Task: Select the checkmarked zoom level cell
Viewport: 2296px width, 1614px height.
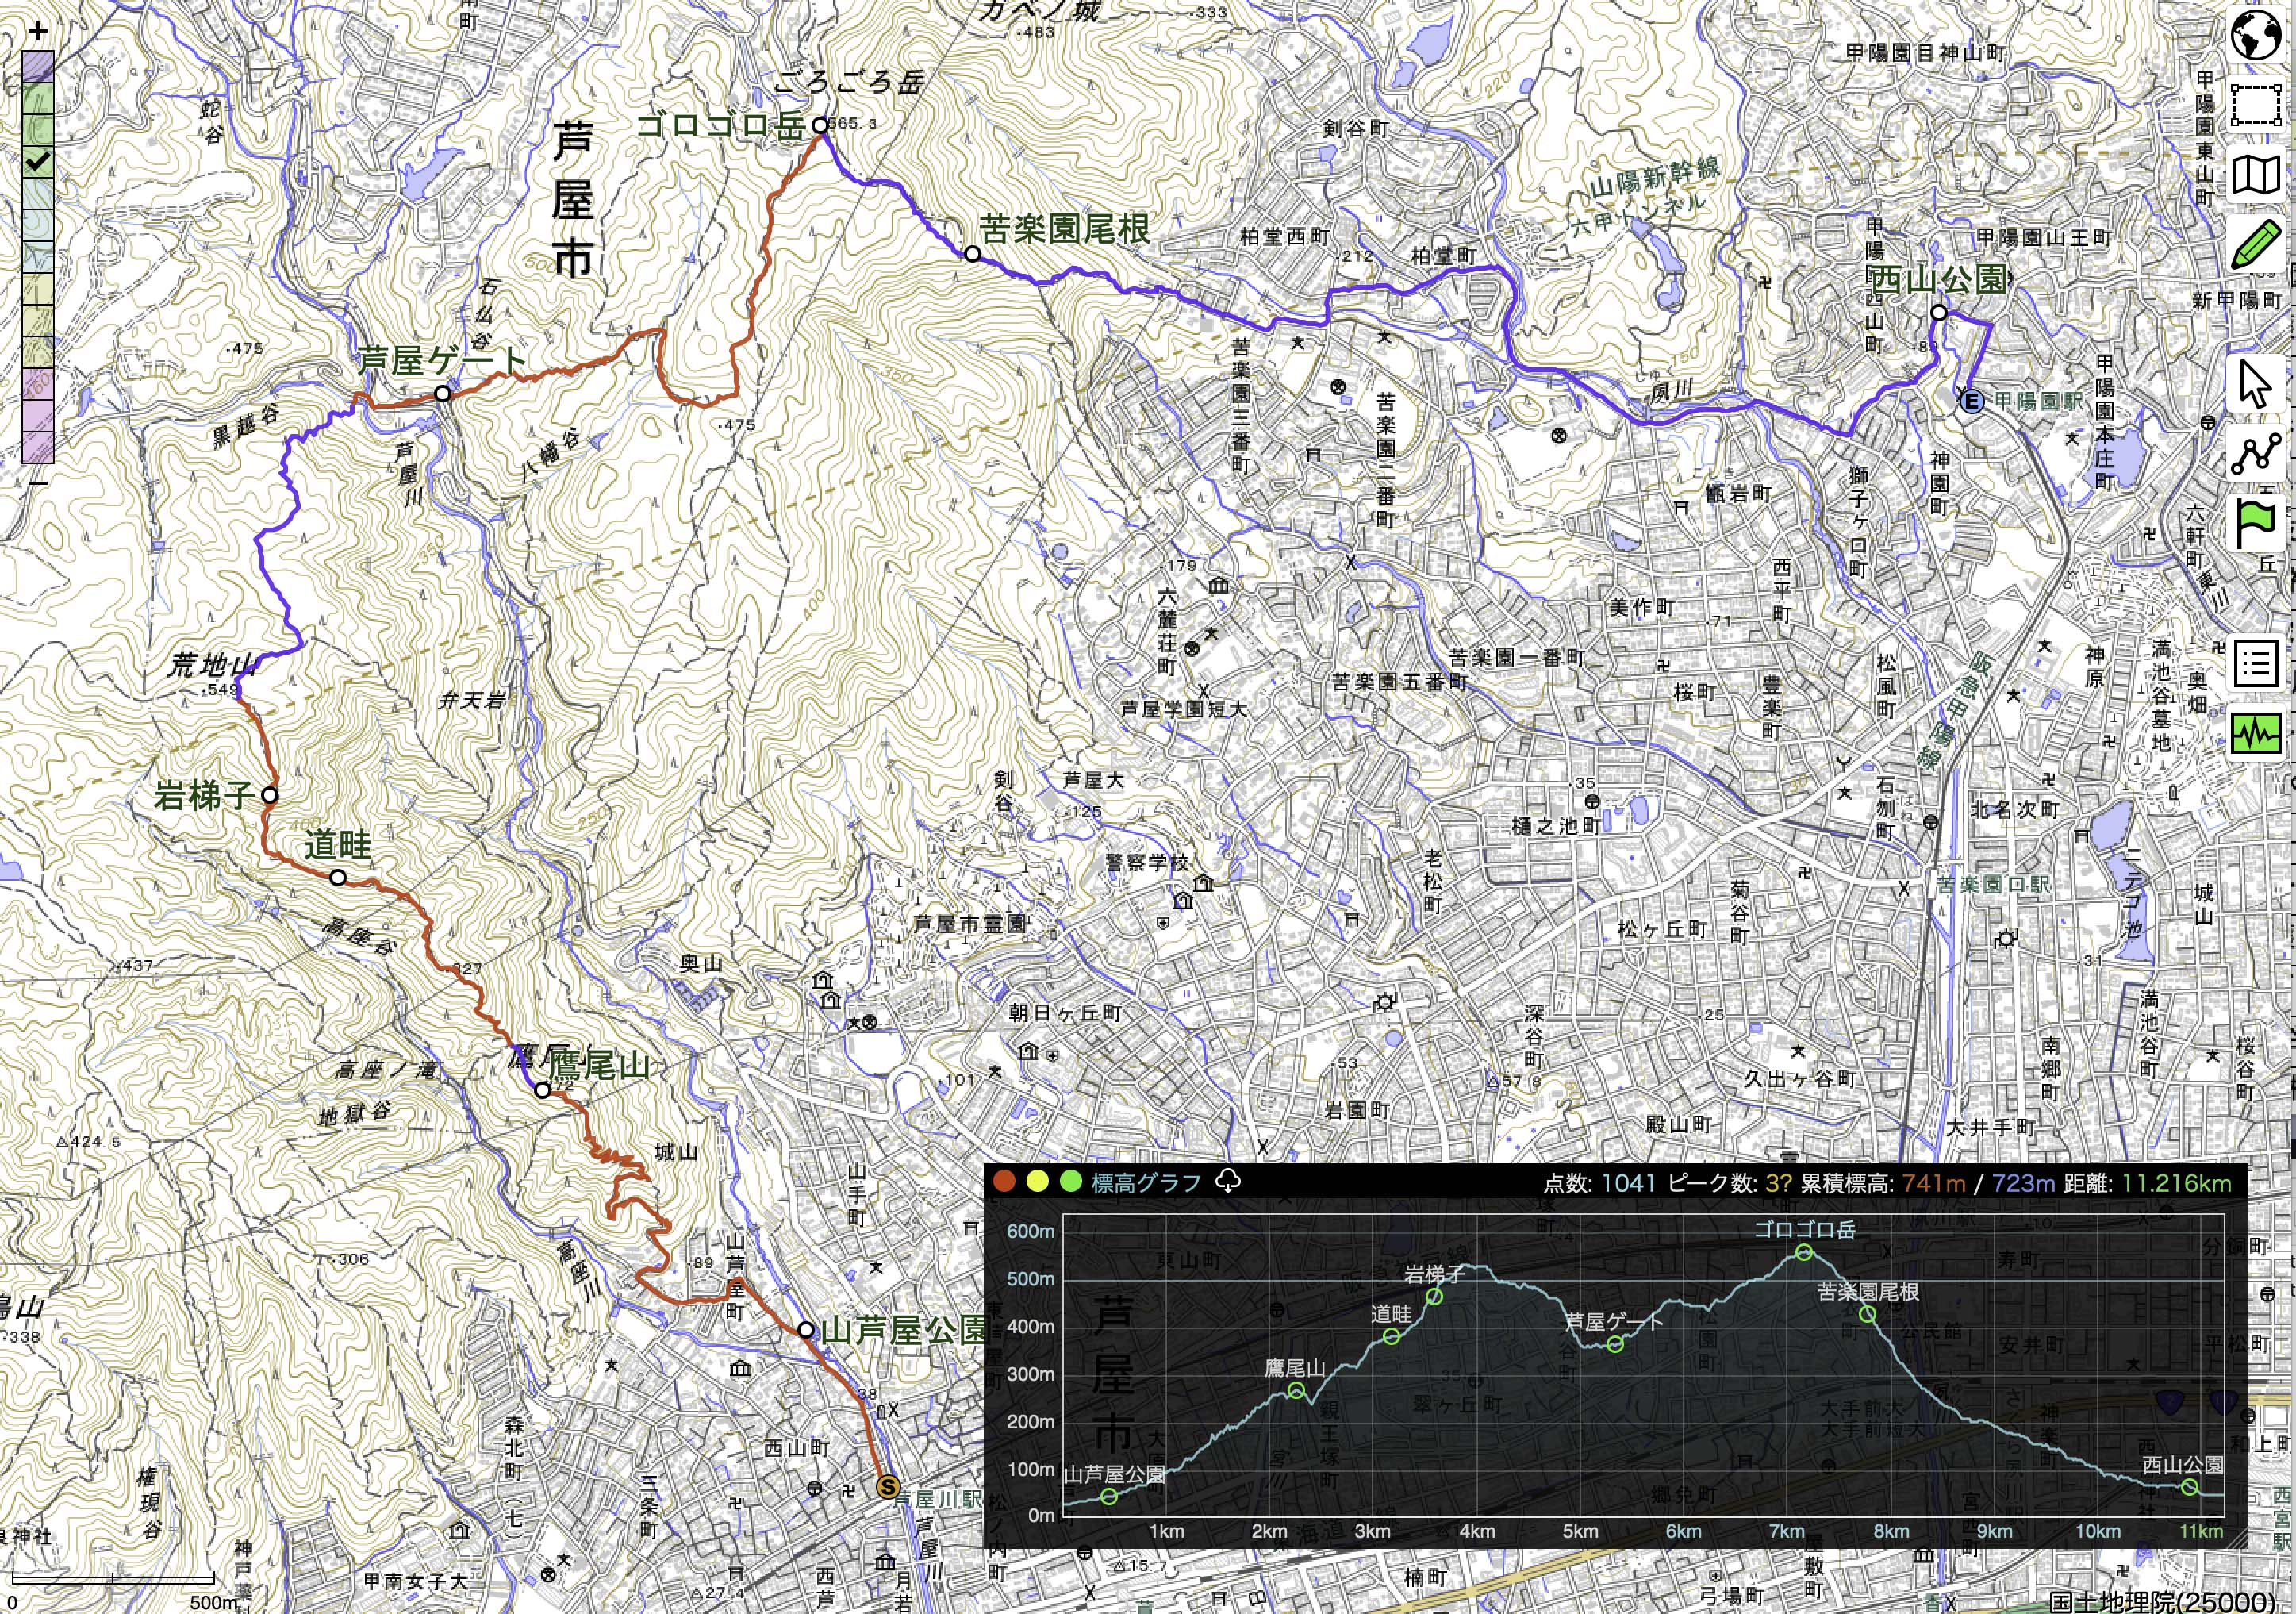Action: pyautogui.click(x=38, y=160)
